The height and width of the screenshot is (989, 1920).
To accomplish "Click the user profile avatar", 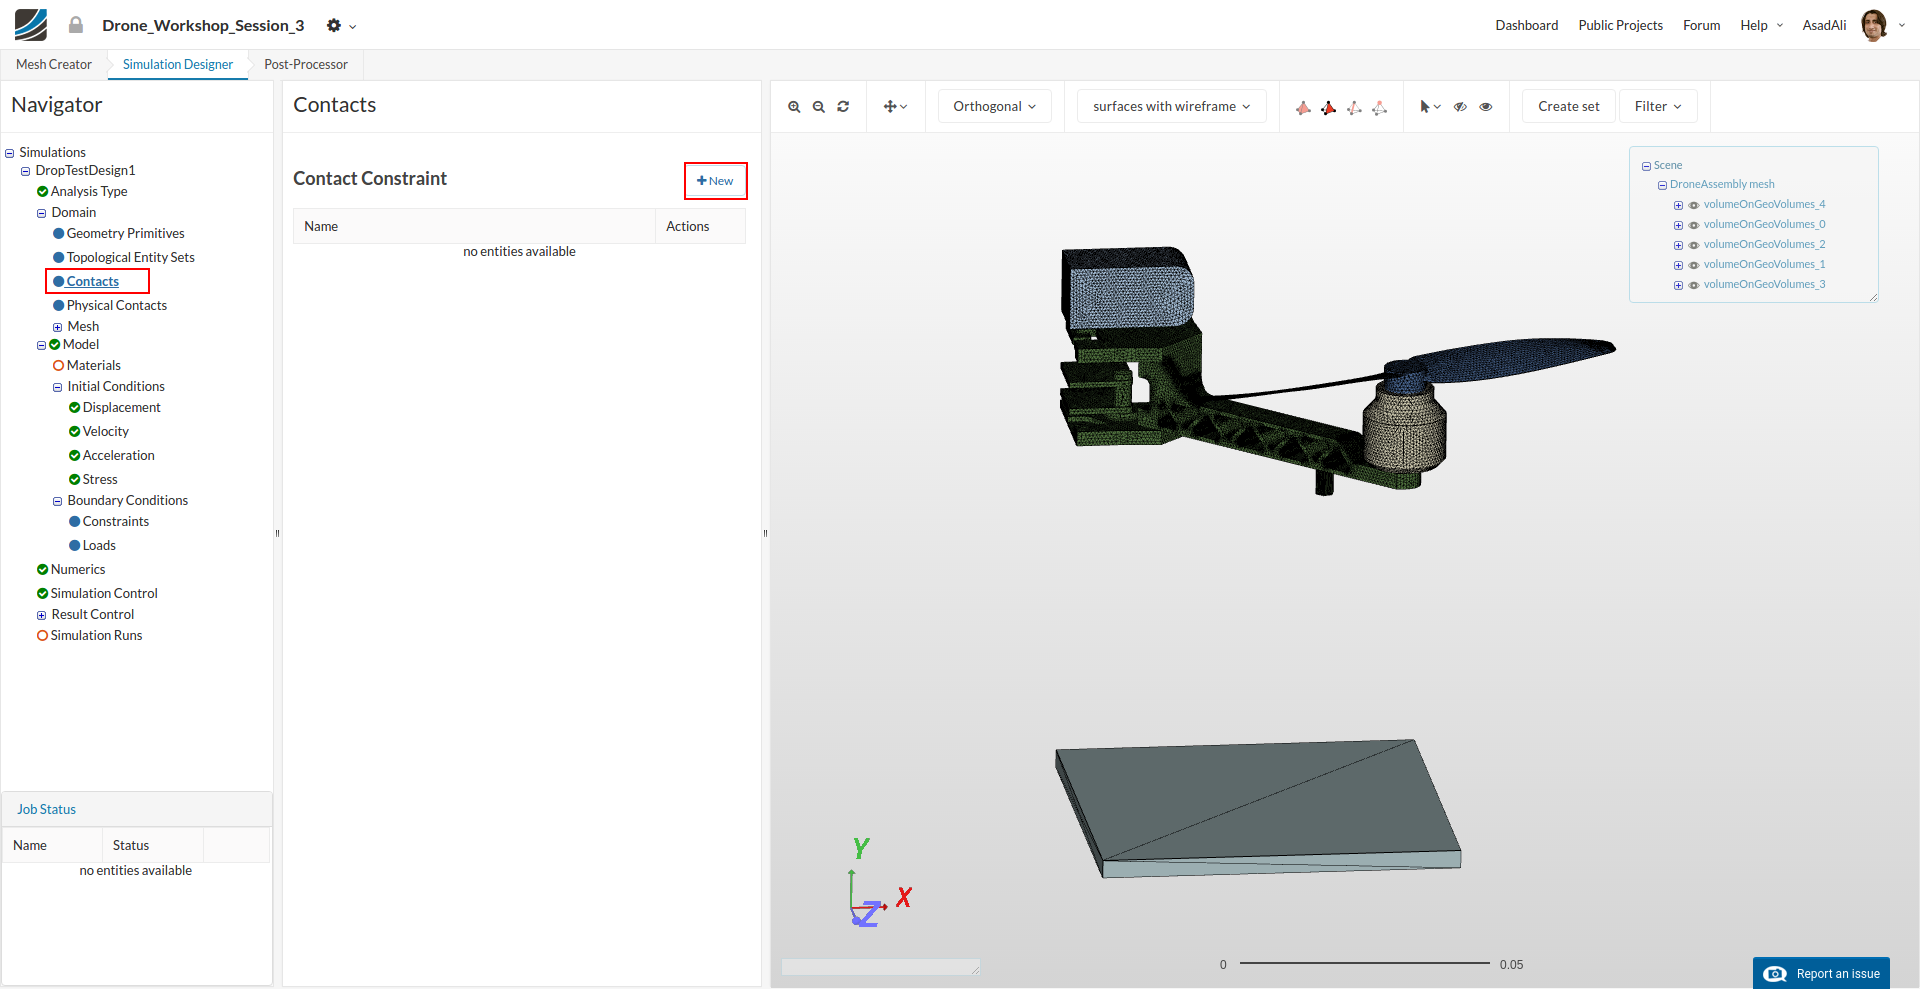I will click(x=1874, y=25).
